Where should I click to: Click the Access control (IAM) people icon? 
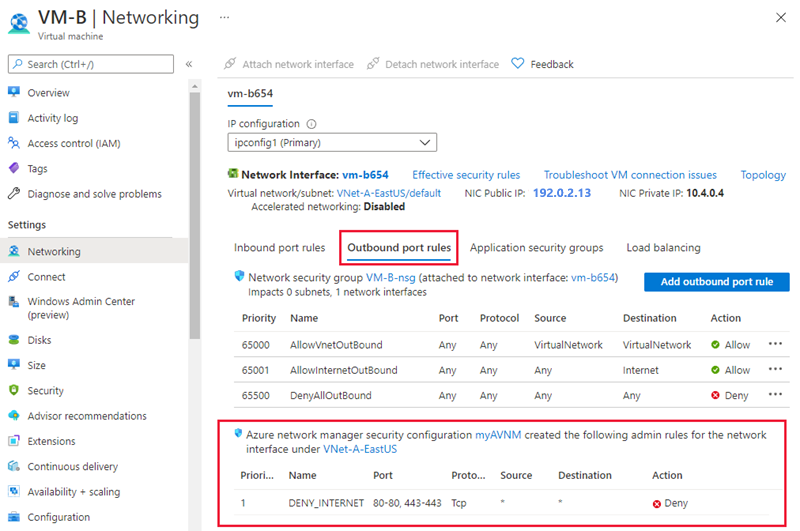[x=14, y=143]
